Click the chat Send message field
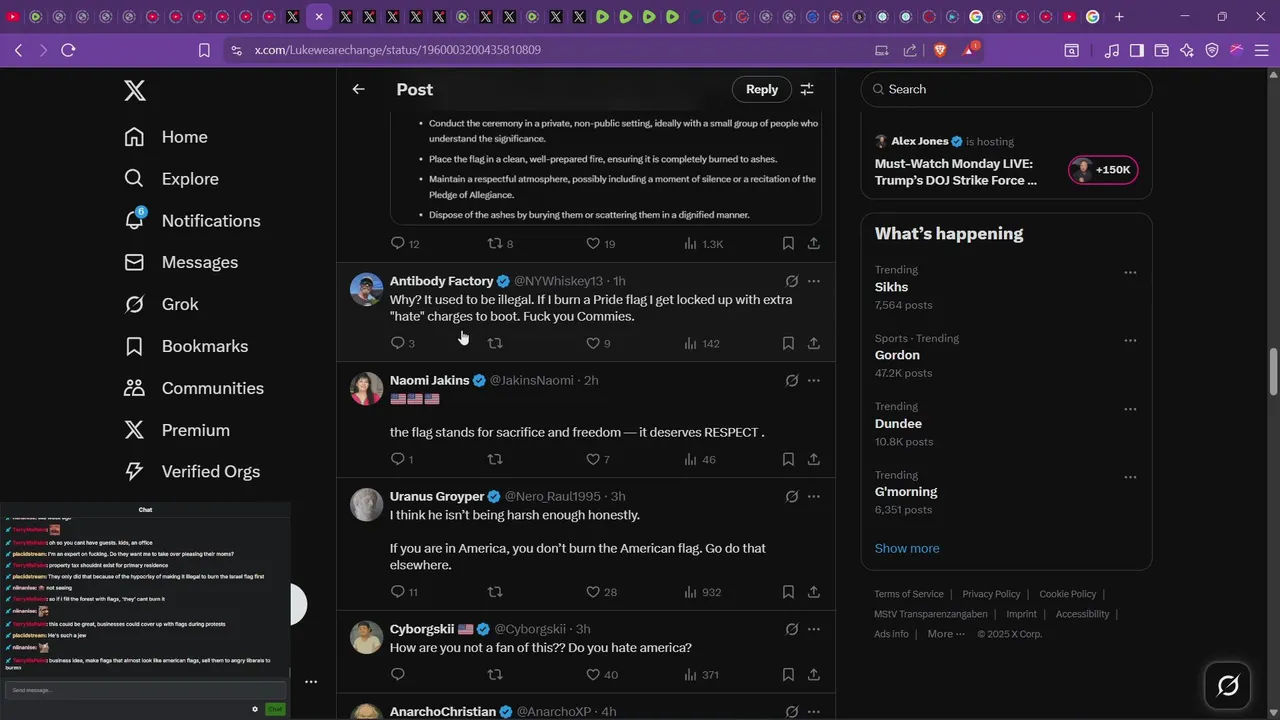Viewport: 1280px width, 720px height. point(145,690)
